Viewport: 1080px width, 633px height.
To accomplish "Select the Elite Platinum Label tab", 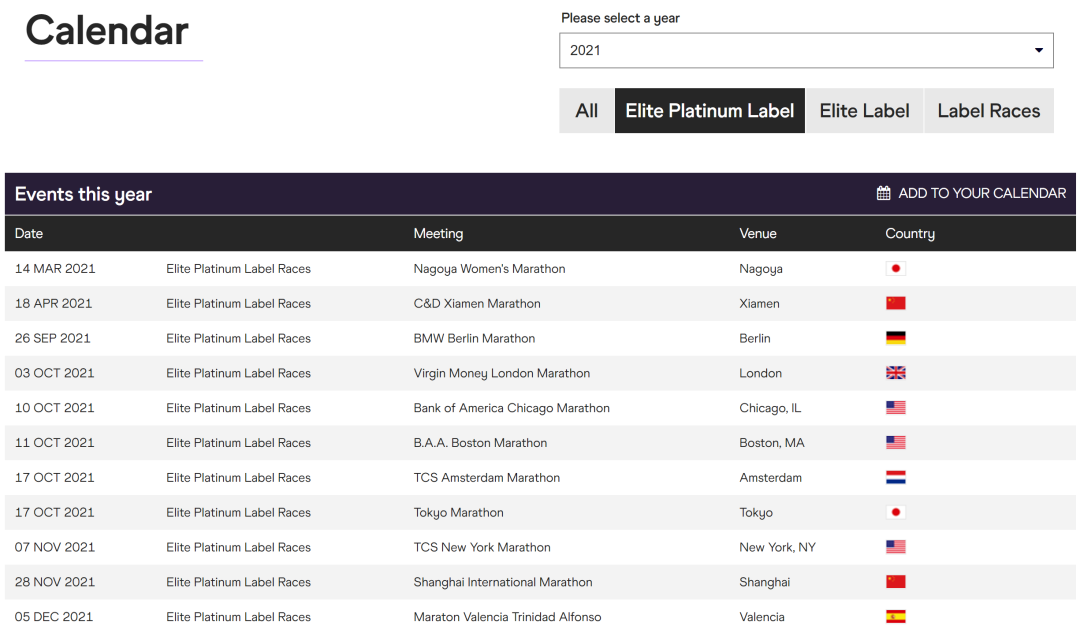I will pyautogui.click(x=710, y=111).
